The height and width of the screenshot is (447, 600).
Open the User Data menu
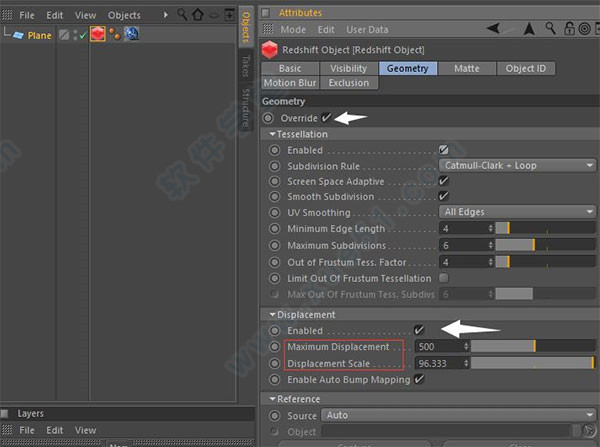point(368,30)
